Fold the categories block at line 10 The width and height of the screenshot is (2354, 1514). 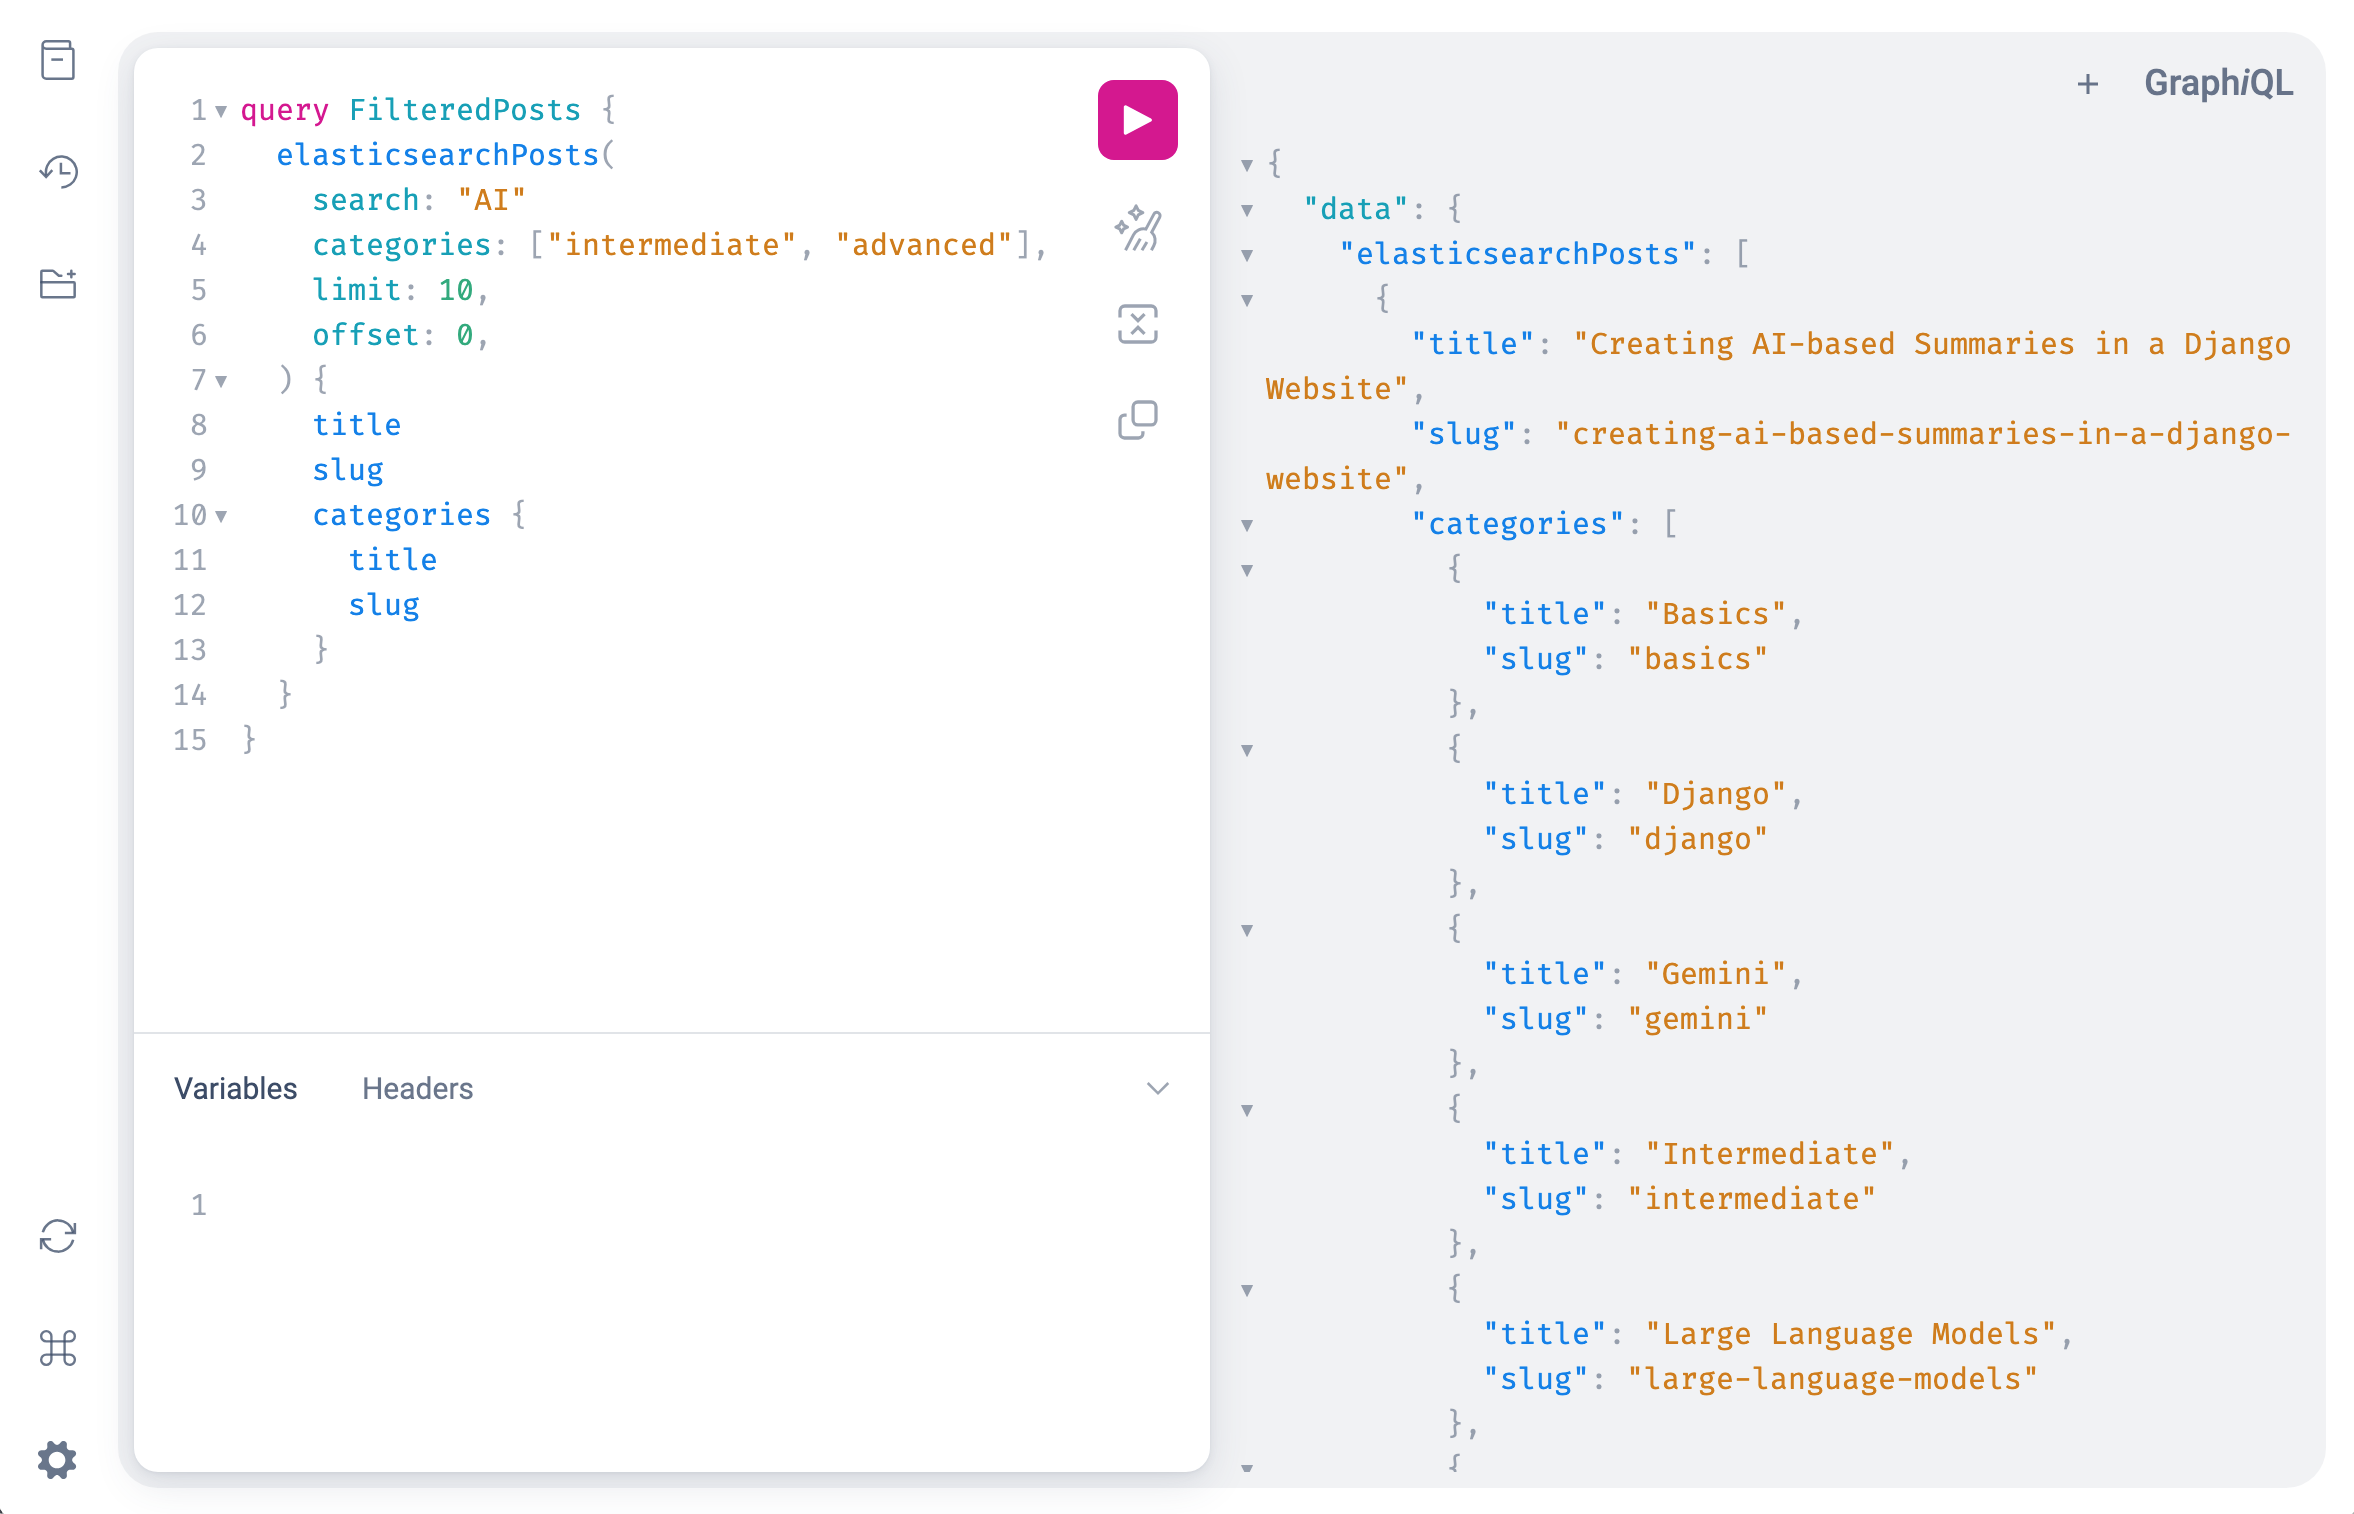click(x=221, y=516)
